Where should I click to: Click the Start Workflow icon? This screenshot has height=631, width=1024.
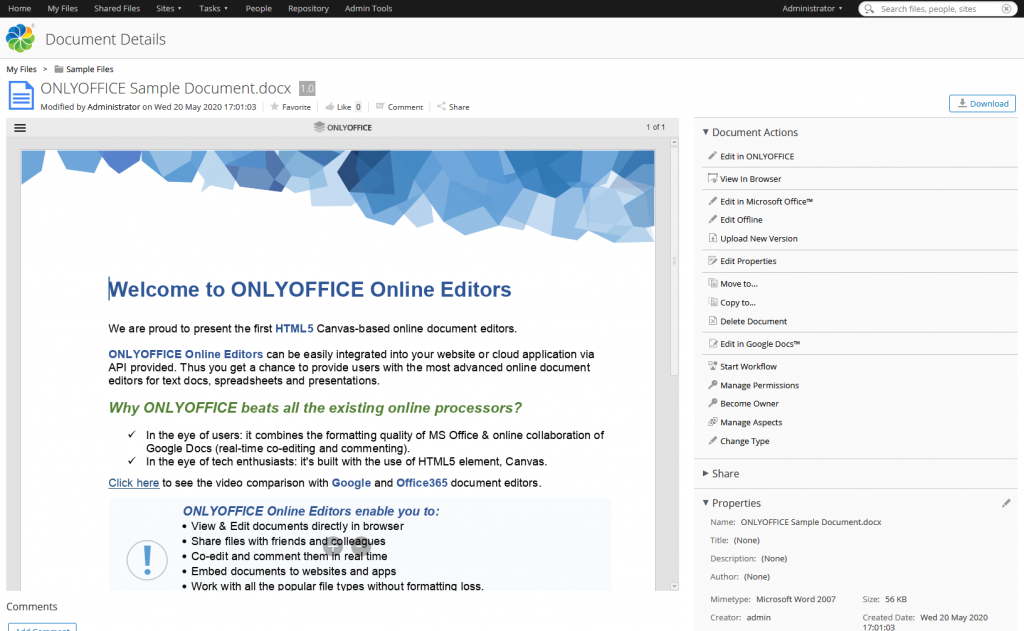tap(712, 366)
